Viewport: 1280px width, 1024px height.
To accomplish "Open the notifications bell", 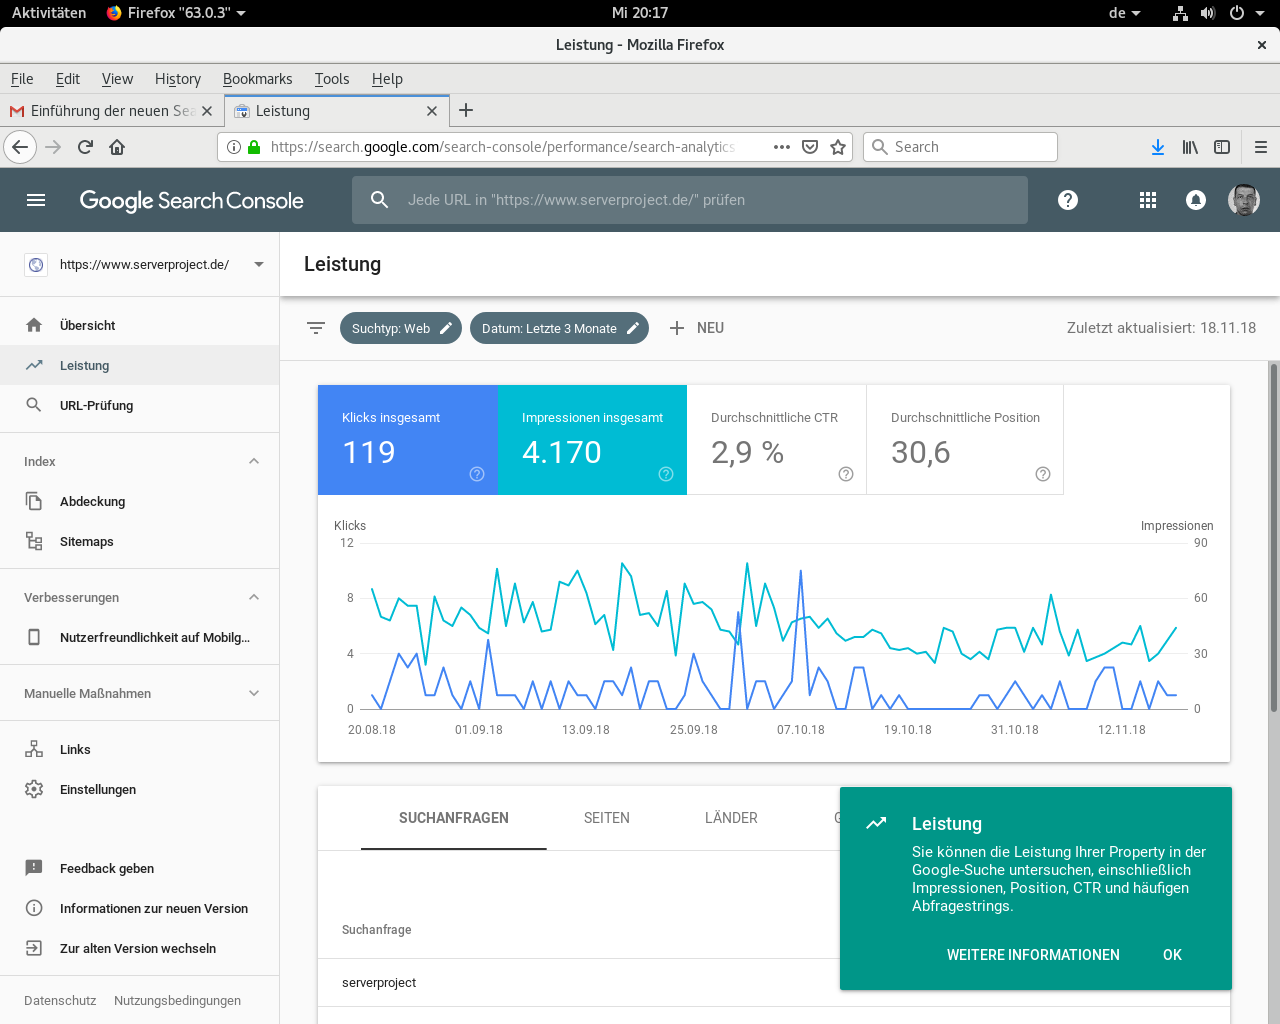I will click(x=1195, y=200).
